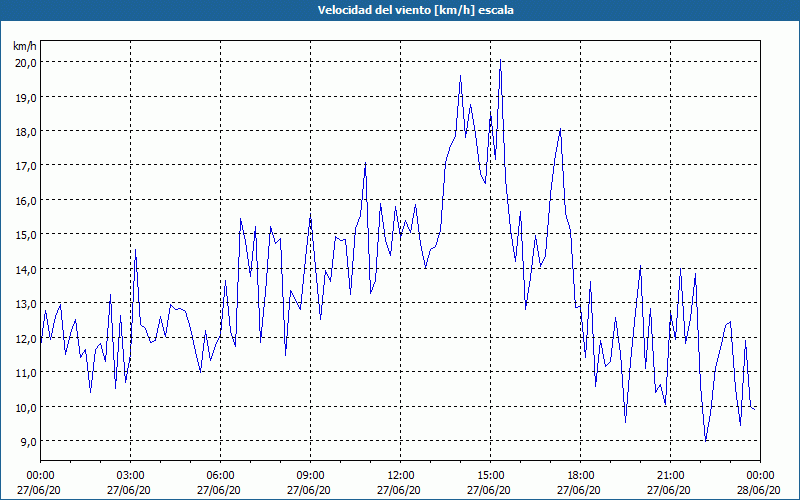
Task: Select the 16,0 y-axis value
Action: 26,201
